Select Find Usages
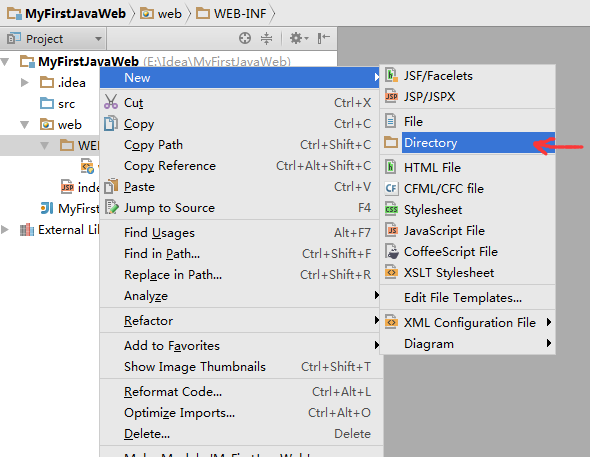590x457 pixels. tap(240, 232)
